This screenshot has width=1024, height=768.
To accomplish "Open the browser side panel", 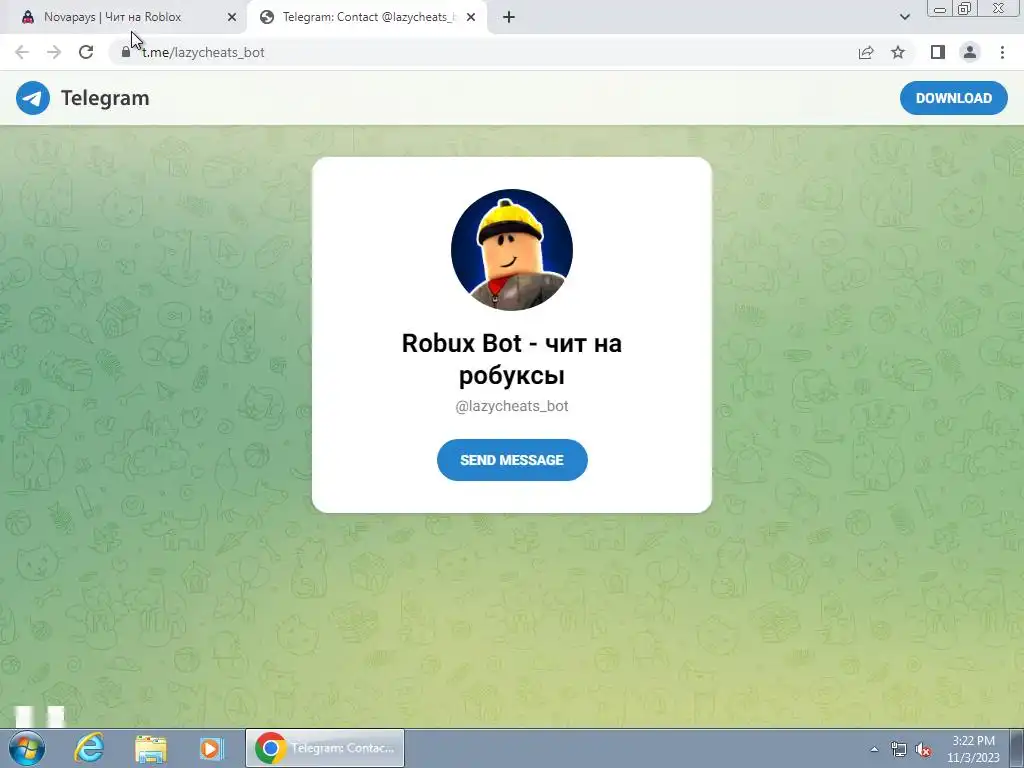I will 938,52.
